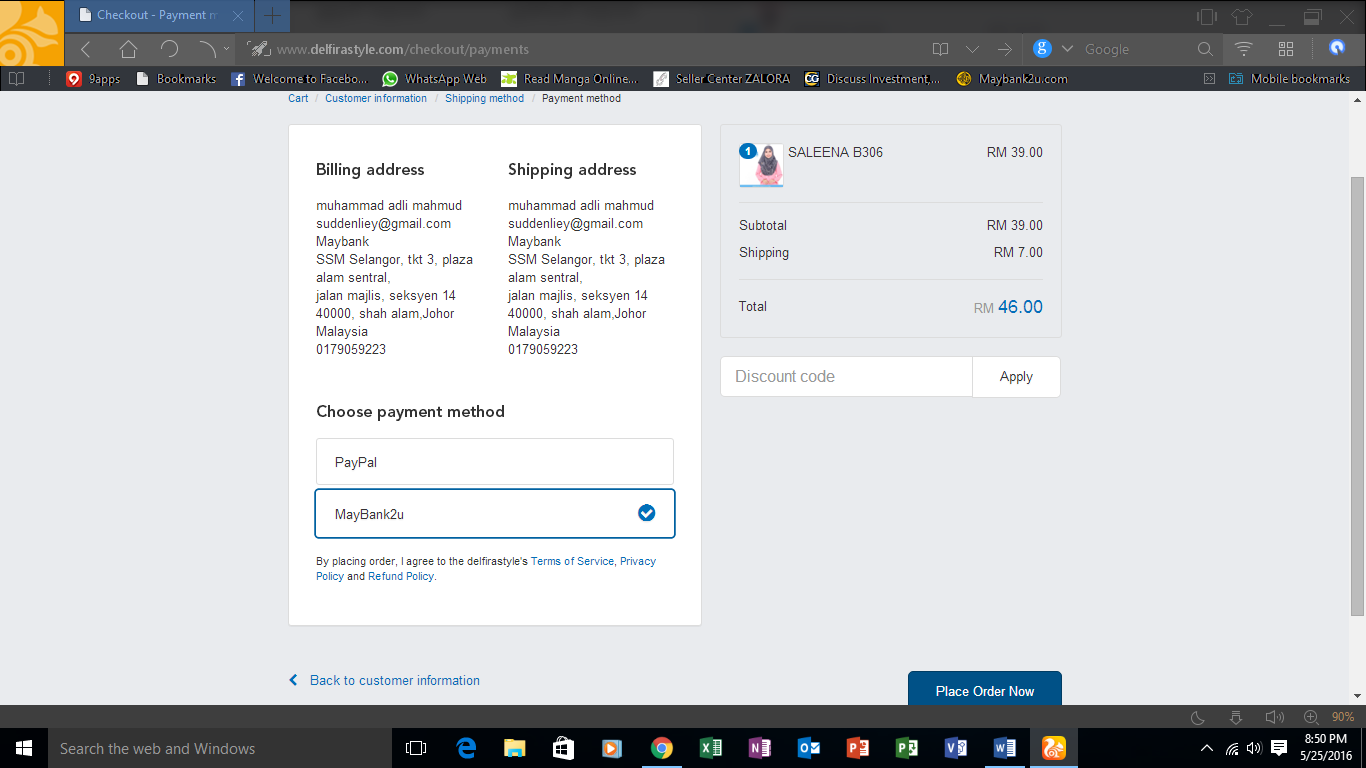Click the page vertical scrollbar
Viewport: 1366px width, 768px height.
(x=1357, y=396)
